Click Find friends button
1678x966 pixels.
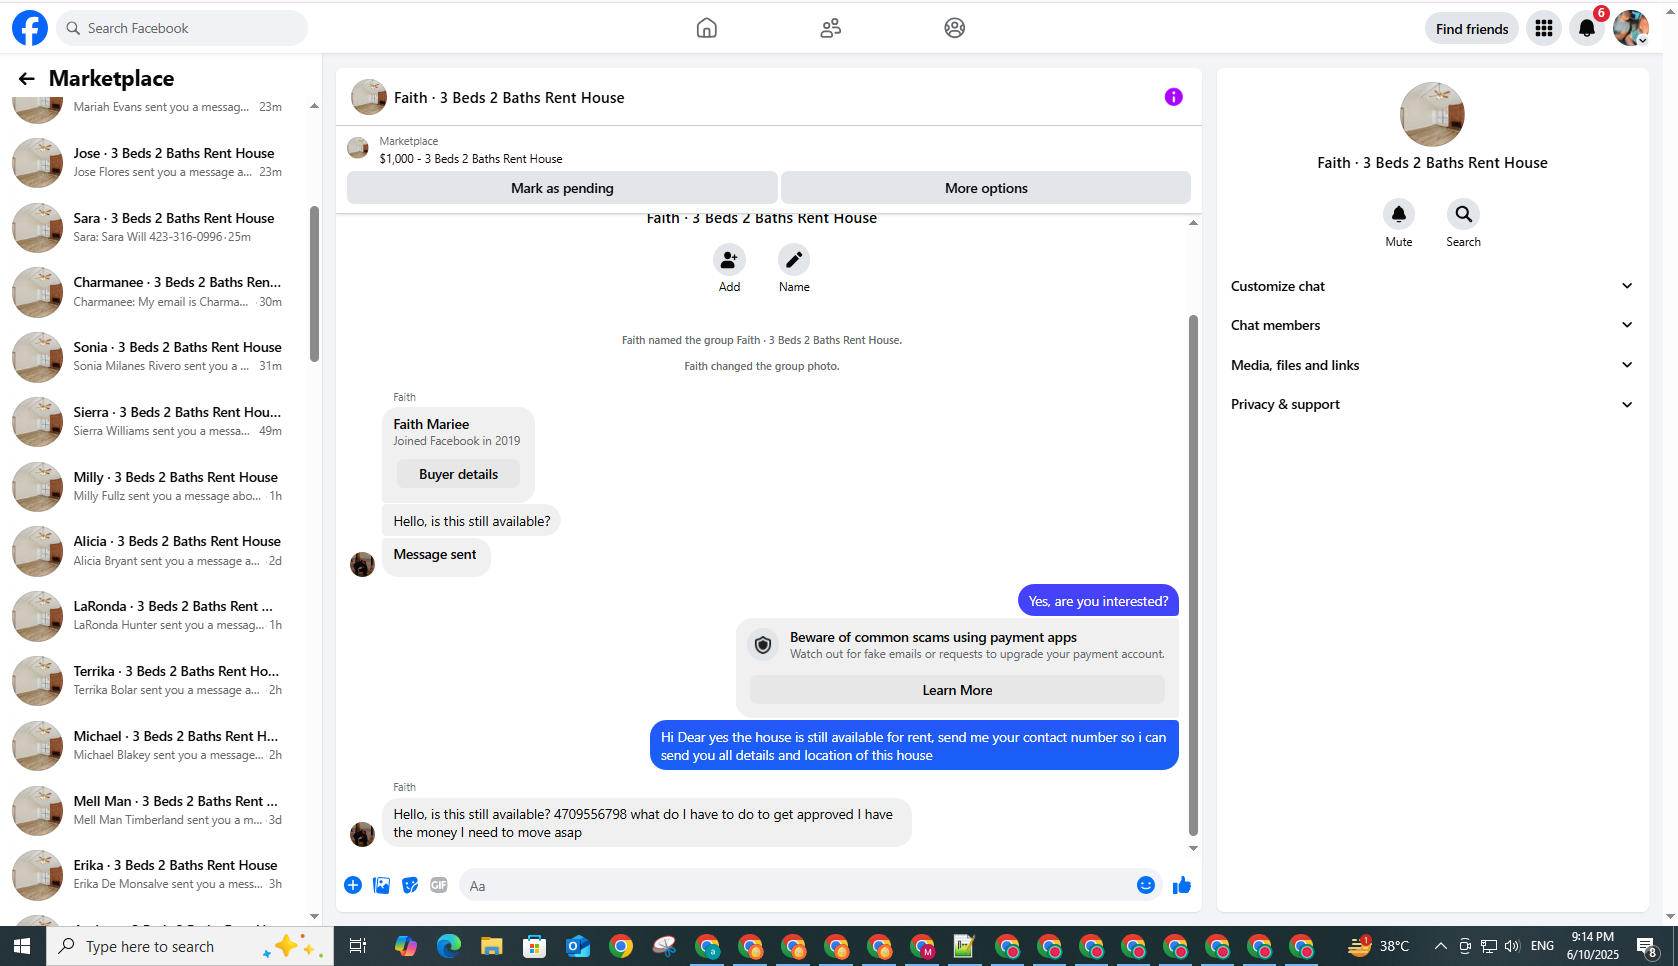1472,29
